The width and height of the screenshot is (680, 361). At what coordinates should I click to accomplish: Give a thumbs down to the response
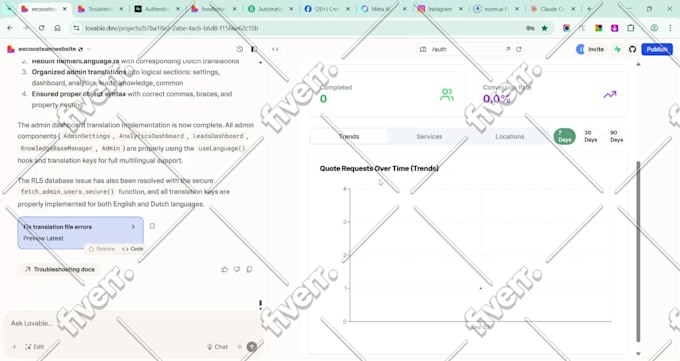(x=237, y=269)
